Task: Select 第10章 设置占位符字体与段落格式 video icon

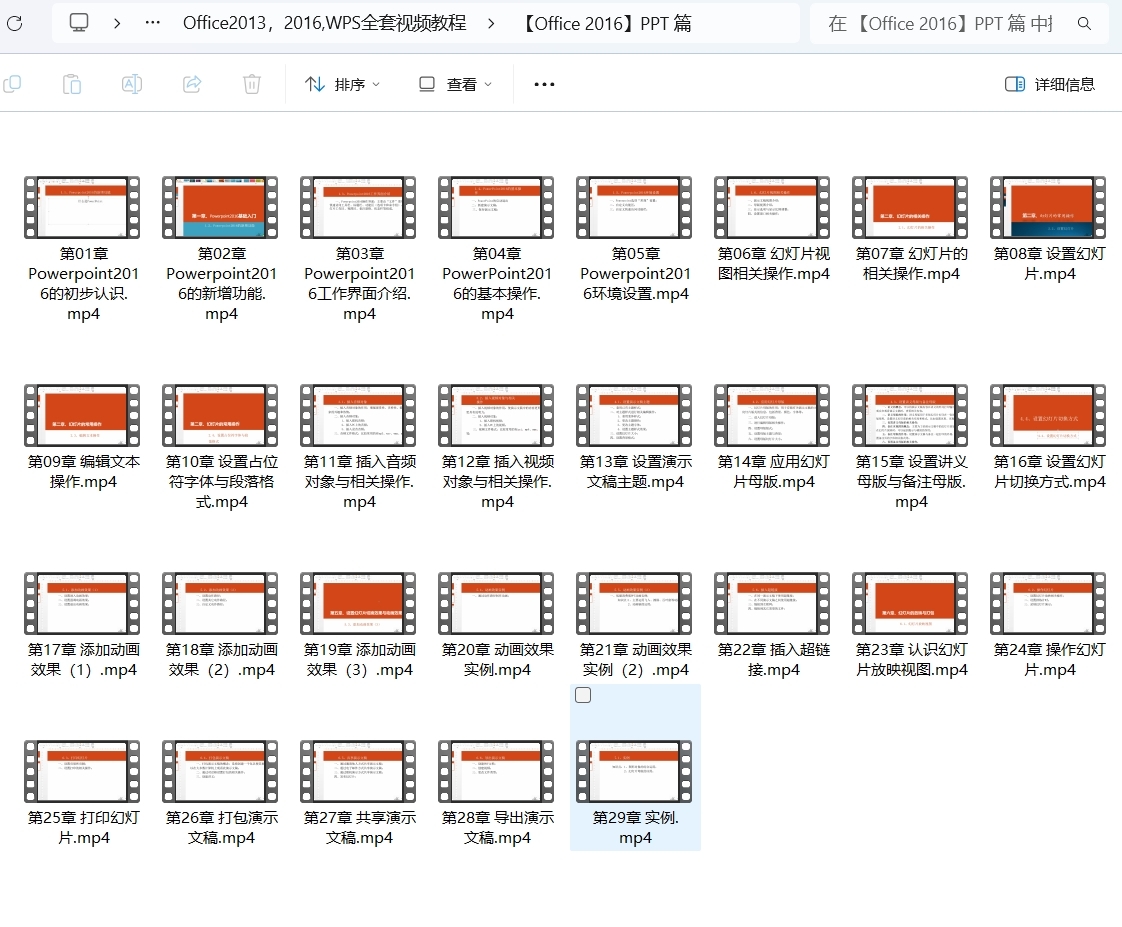Action: point(220,416)
